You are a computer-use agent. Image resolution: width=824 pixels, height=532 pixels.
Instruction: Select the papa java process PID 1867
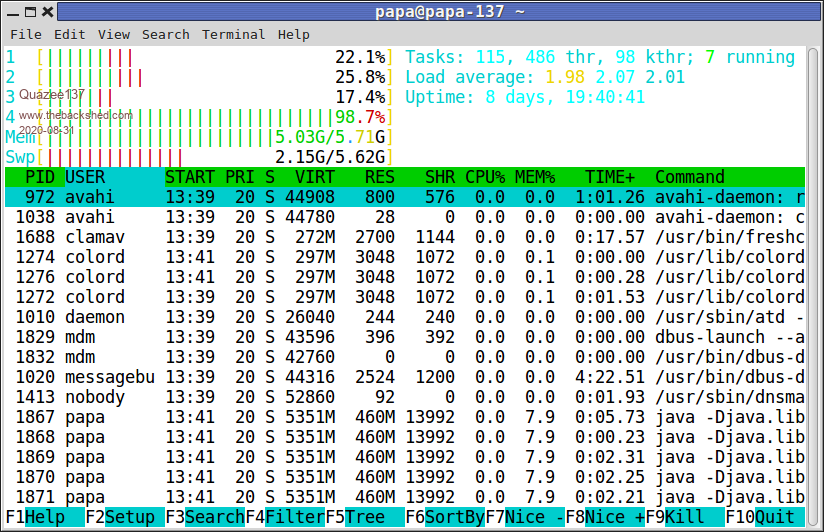pos(400,417)
